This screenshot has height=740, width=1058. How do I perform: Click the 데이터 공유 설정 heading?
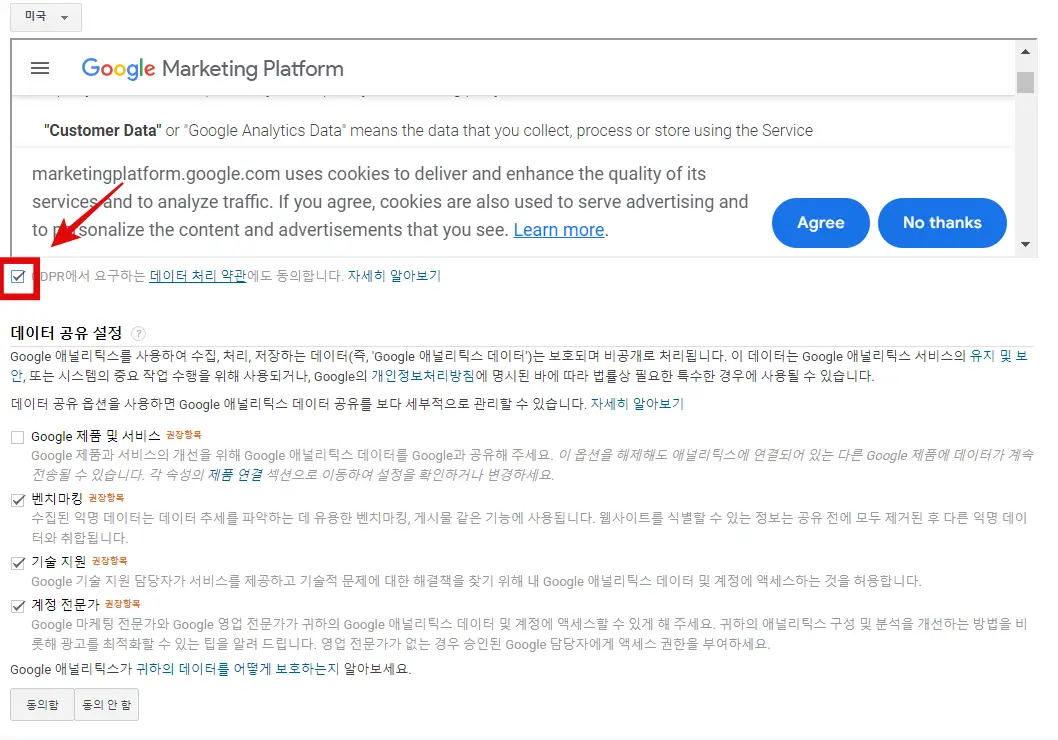(x=66, y=333)
